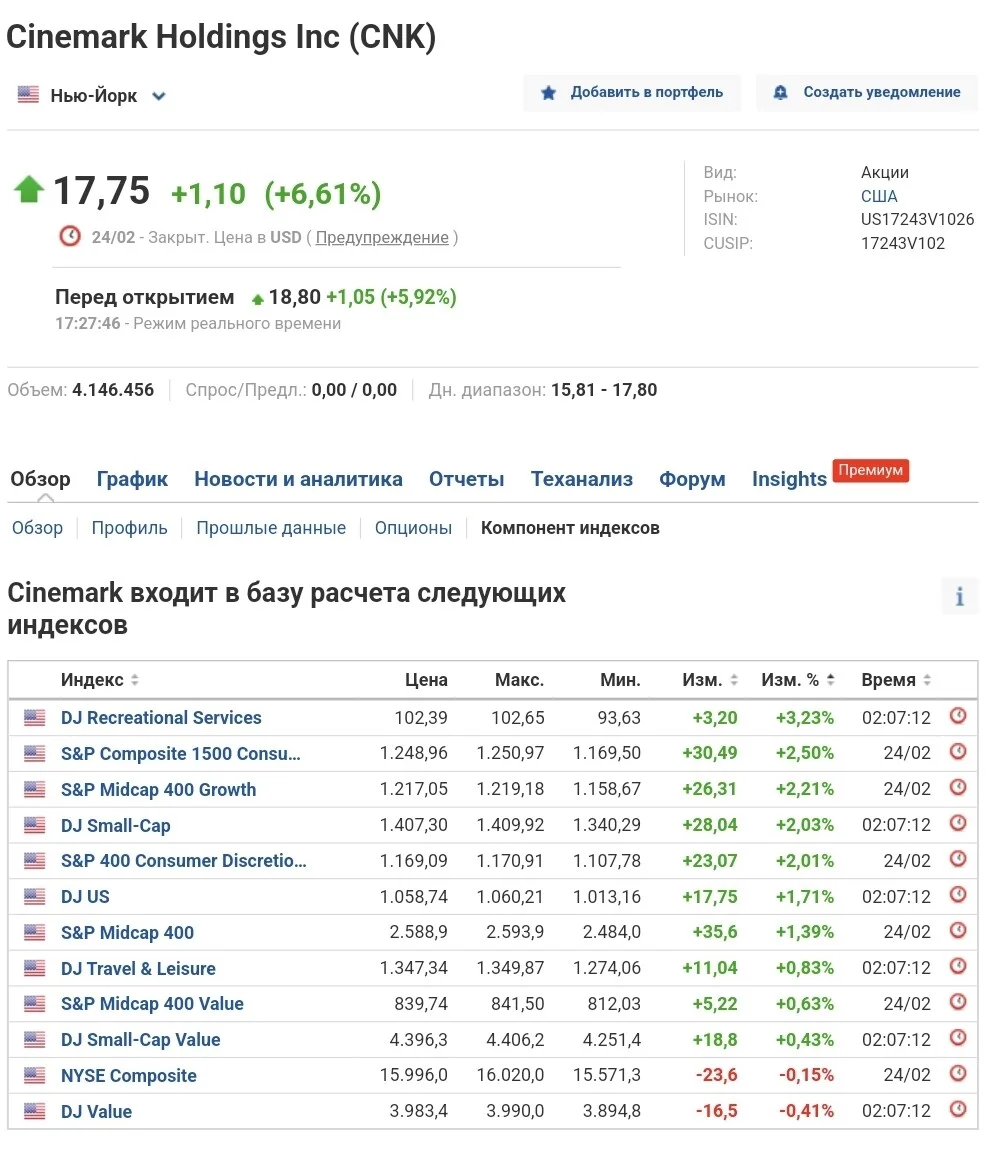Sort table by Изм. % column
Image resolution: width=1000 pixels, height=1158 pixels.
click(x=798, y=680)
